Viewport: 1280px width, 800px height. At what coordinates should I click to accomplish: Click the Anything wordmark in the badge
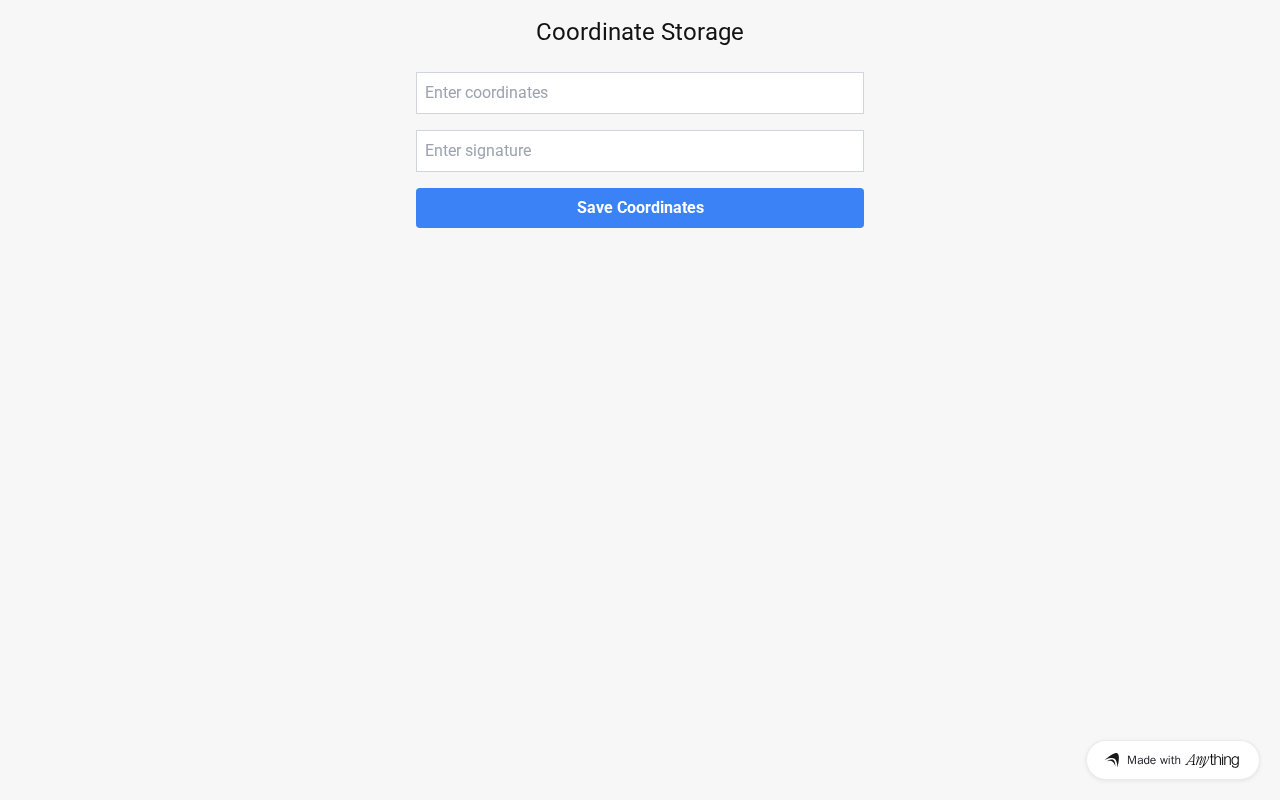click(x=1212, y=760)
